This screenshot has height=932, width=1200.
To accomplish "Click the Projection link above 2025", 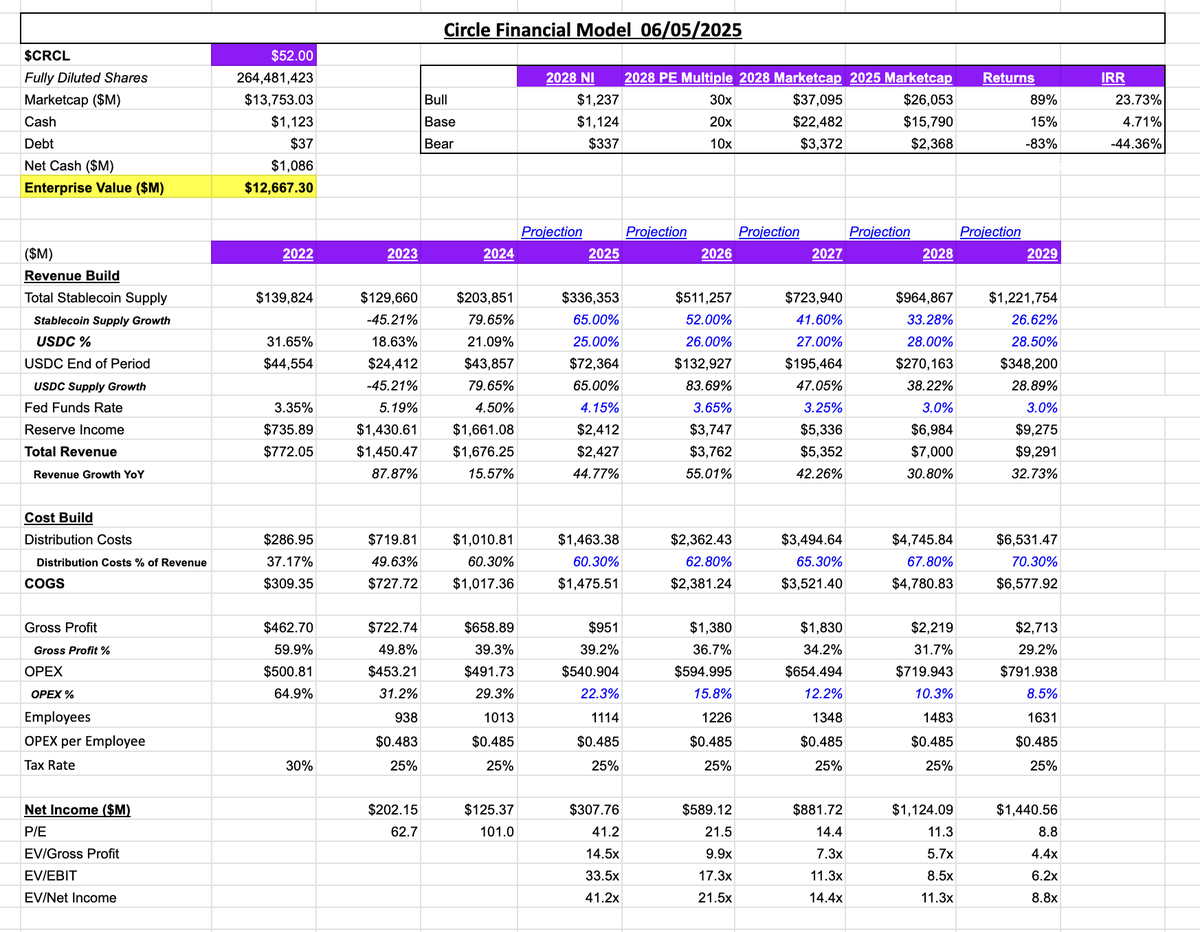I will coord(552,232).
